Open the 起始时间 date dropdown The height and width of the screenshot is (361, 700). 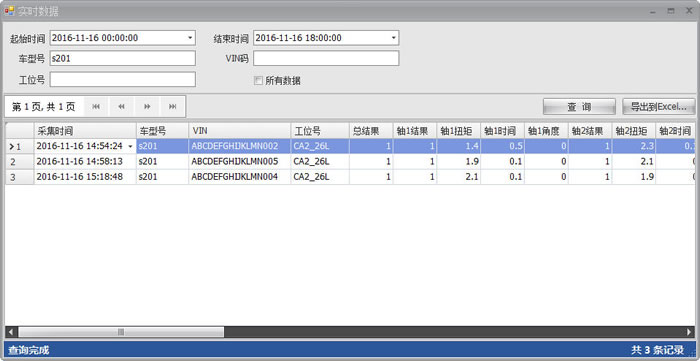pyautogui.click(x=190, y=38)
